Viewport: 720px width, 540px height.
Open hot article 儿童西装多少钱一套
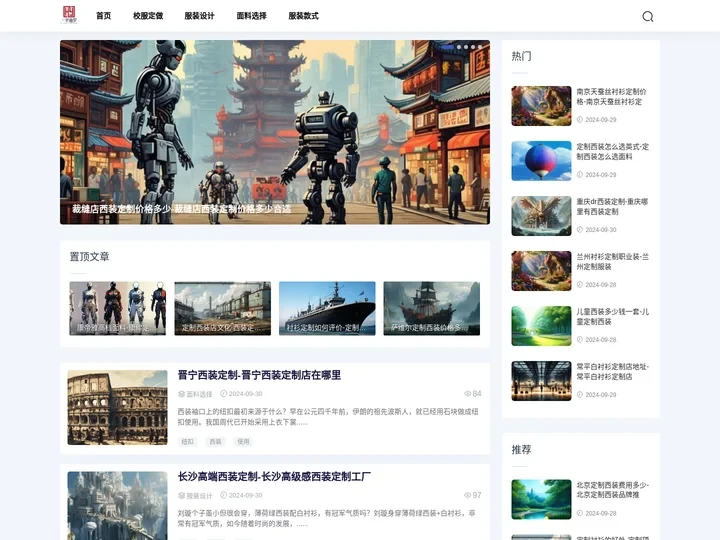[x=613, y=317]
